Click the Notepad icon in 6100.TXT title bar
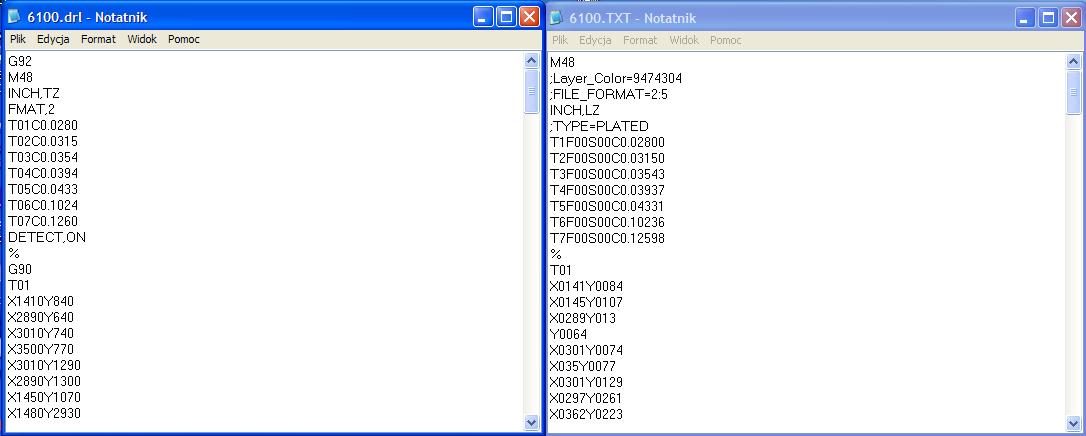Image resolution: width=1086 pixels, height=436 pixels. pyautogui.click(x=555, y=17)
